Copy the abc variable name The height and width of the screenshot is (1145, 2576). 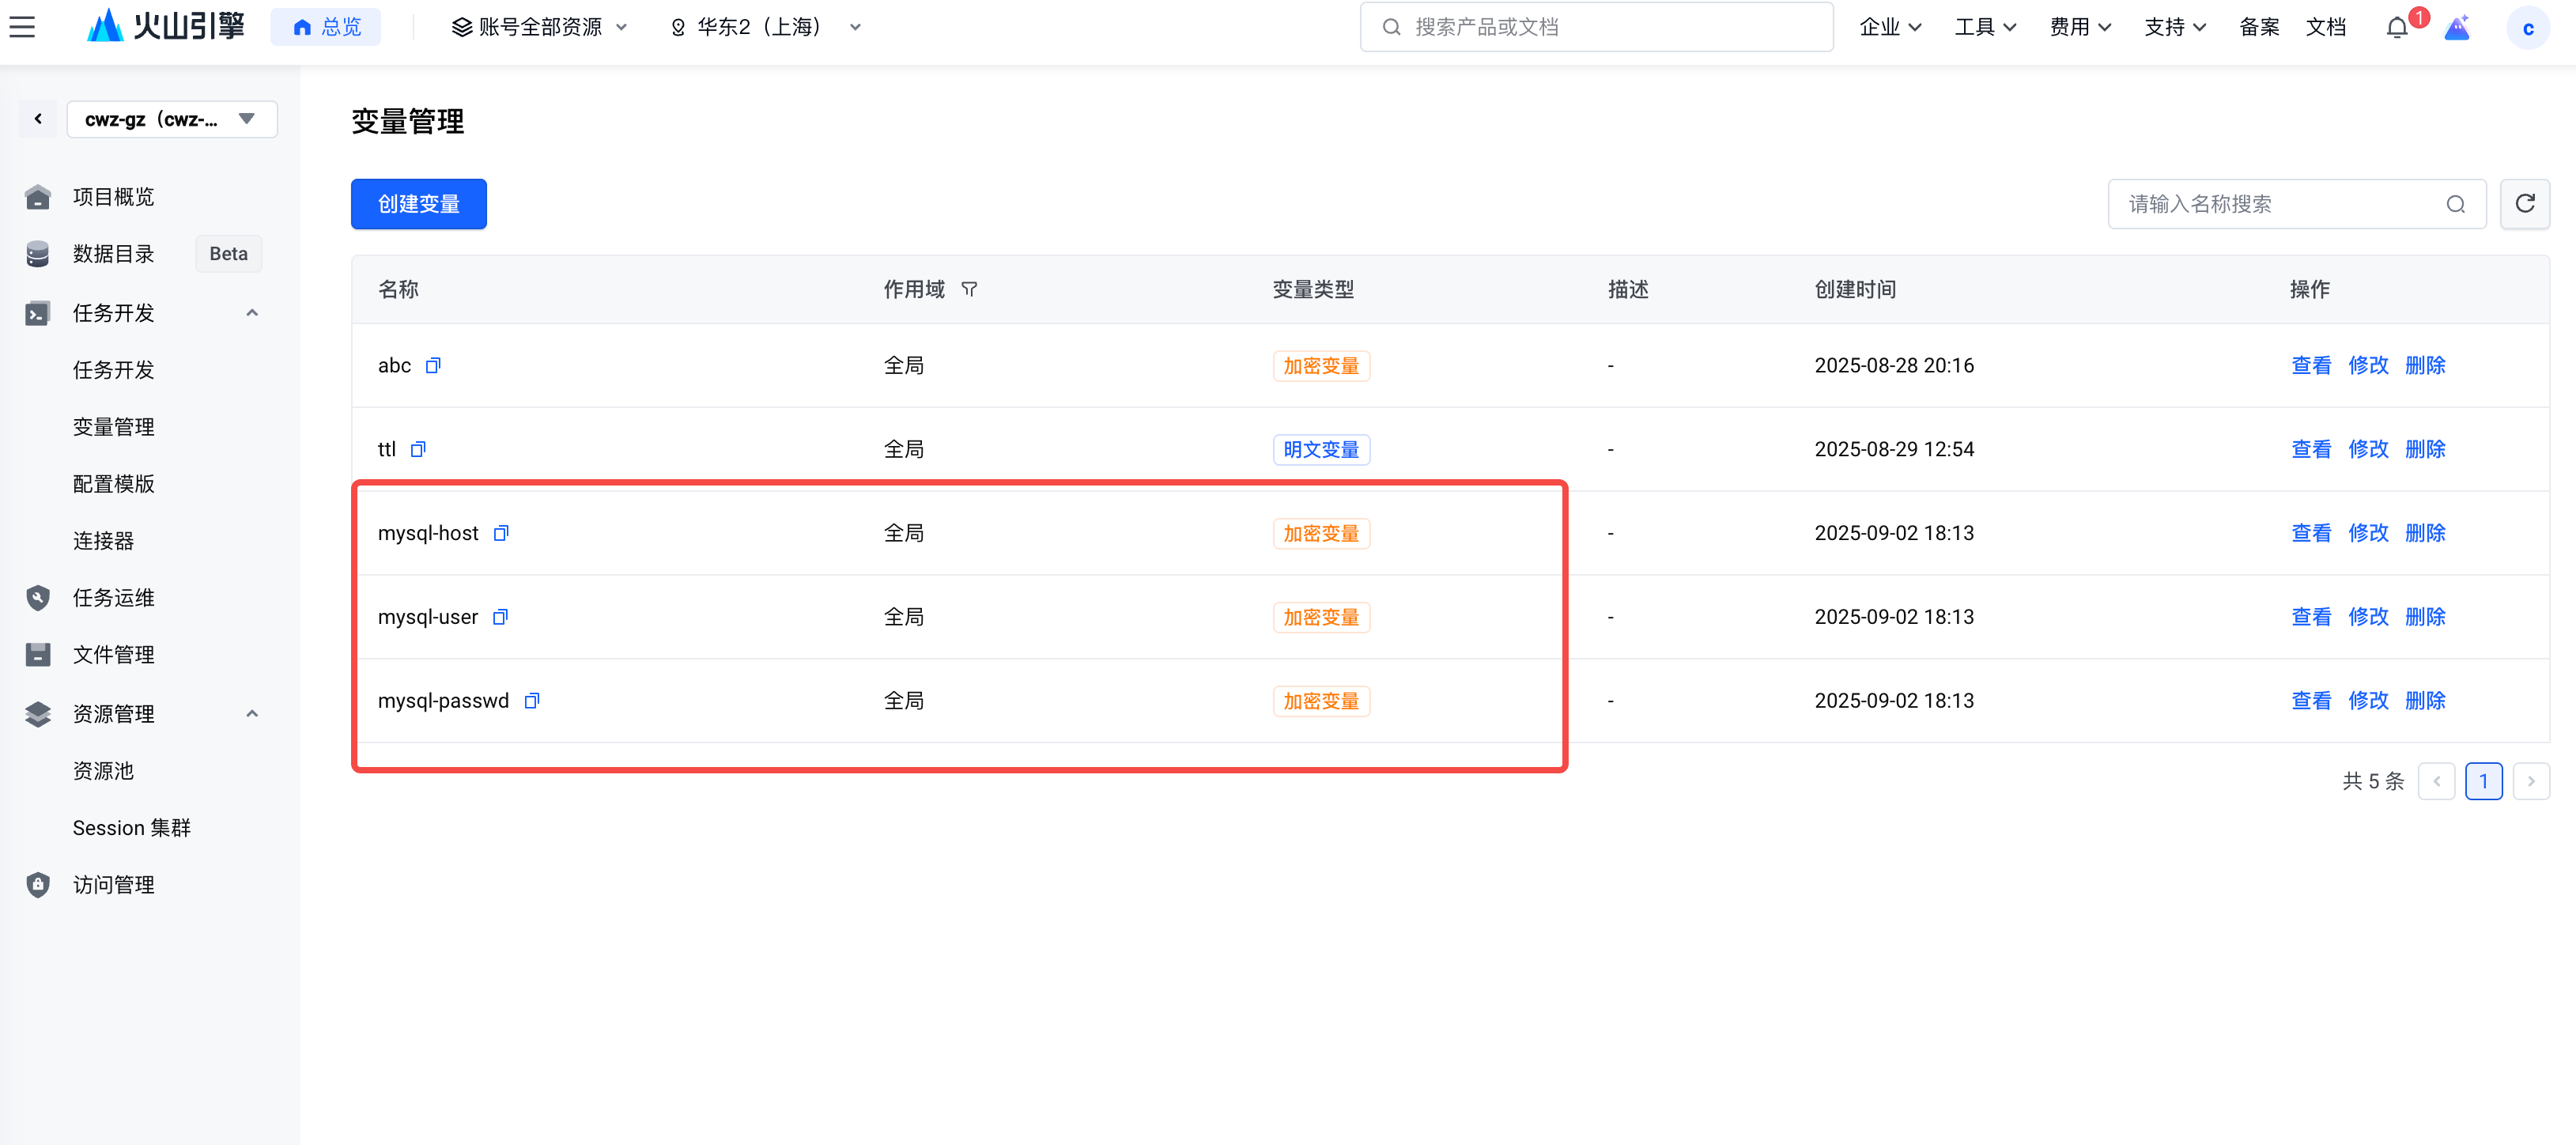click(433, 365)
